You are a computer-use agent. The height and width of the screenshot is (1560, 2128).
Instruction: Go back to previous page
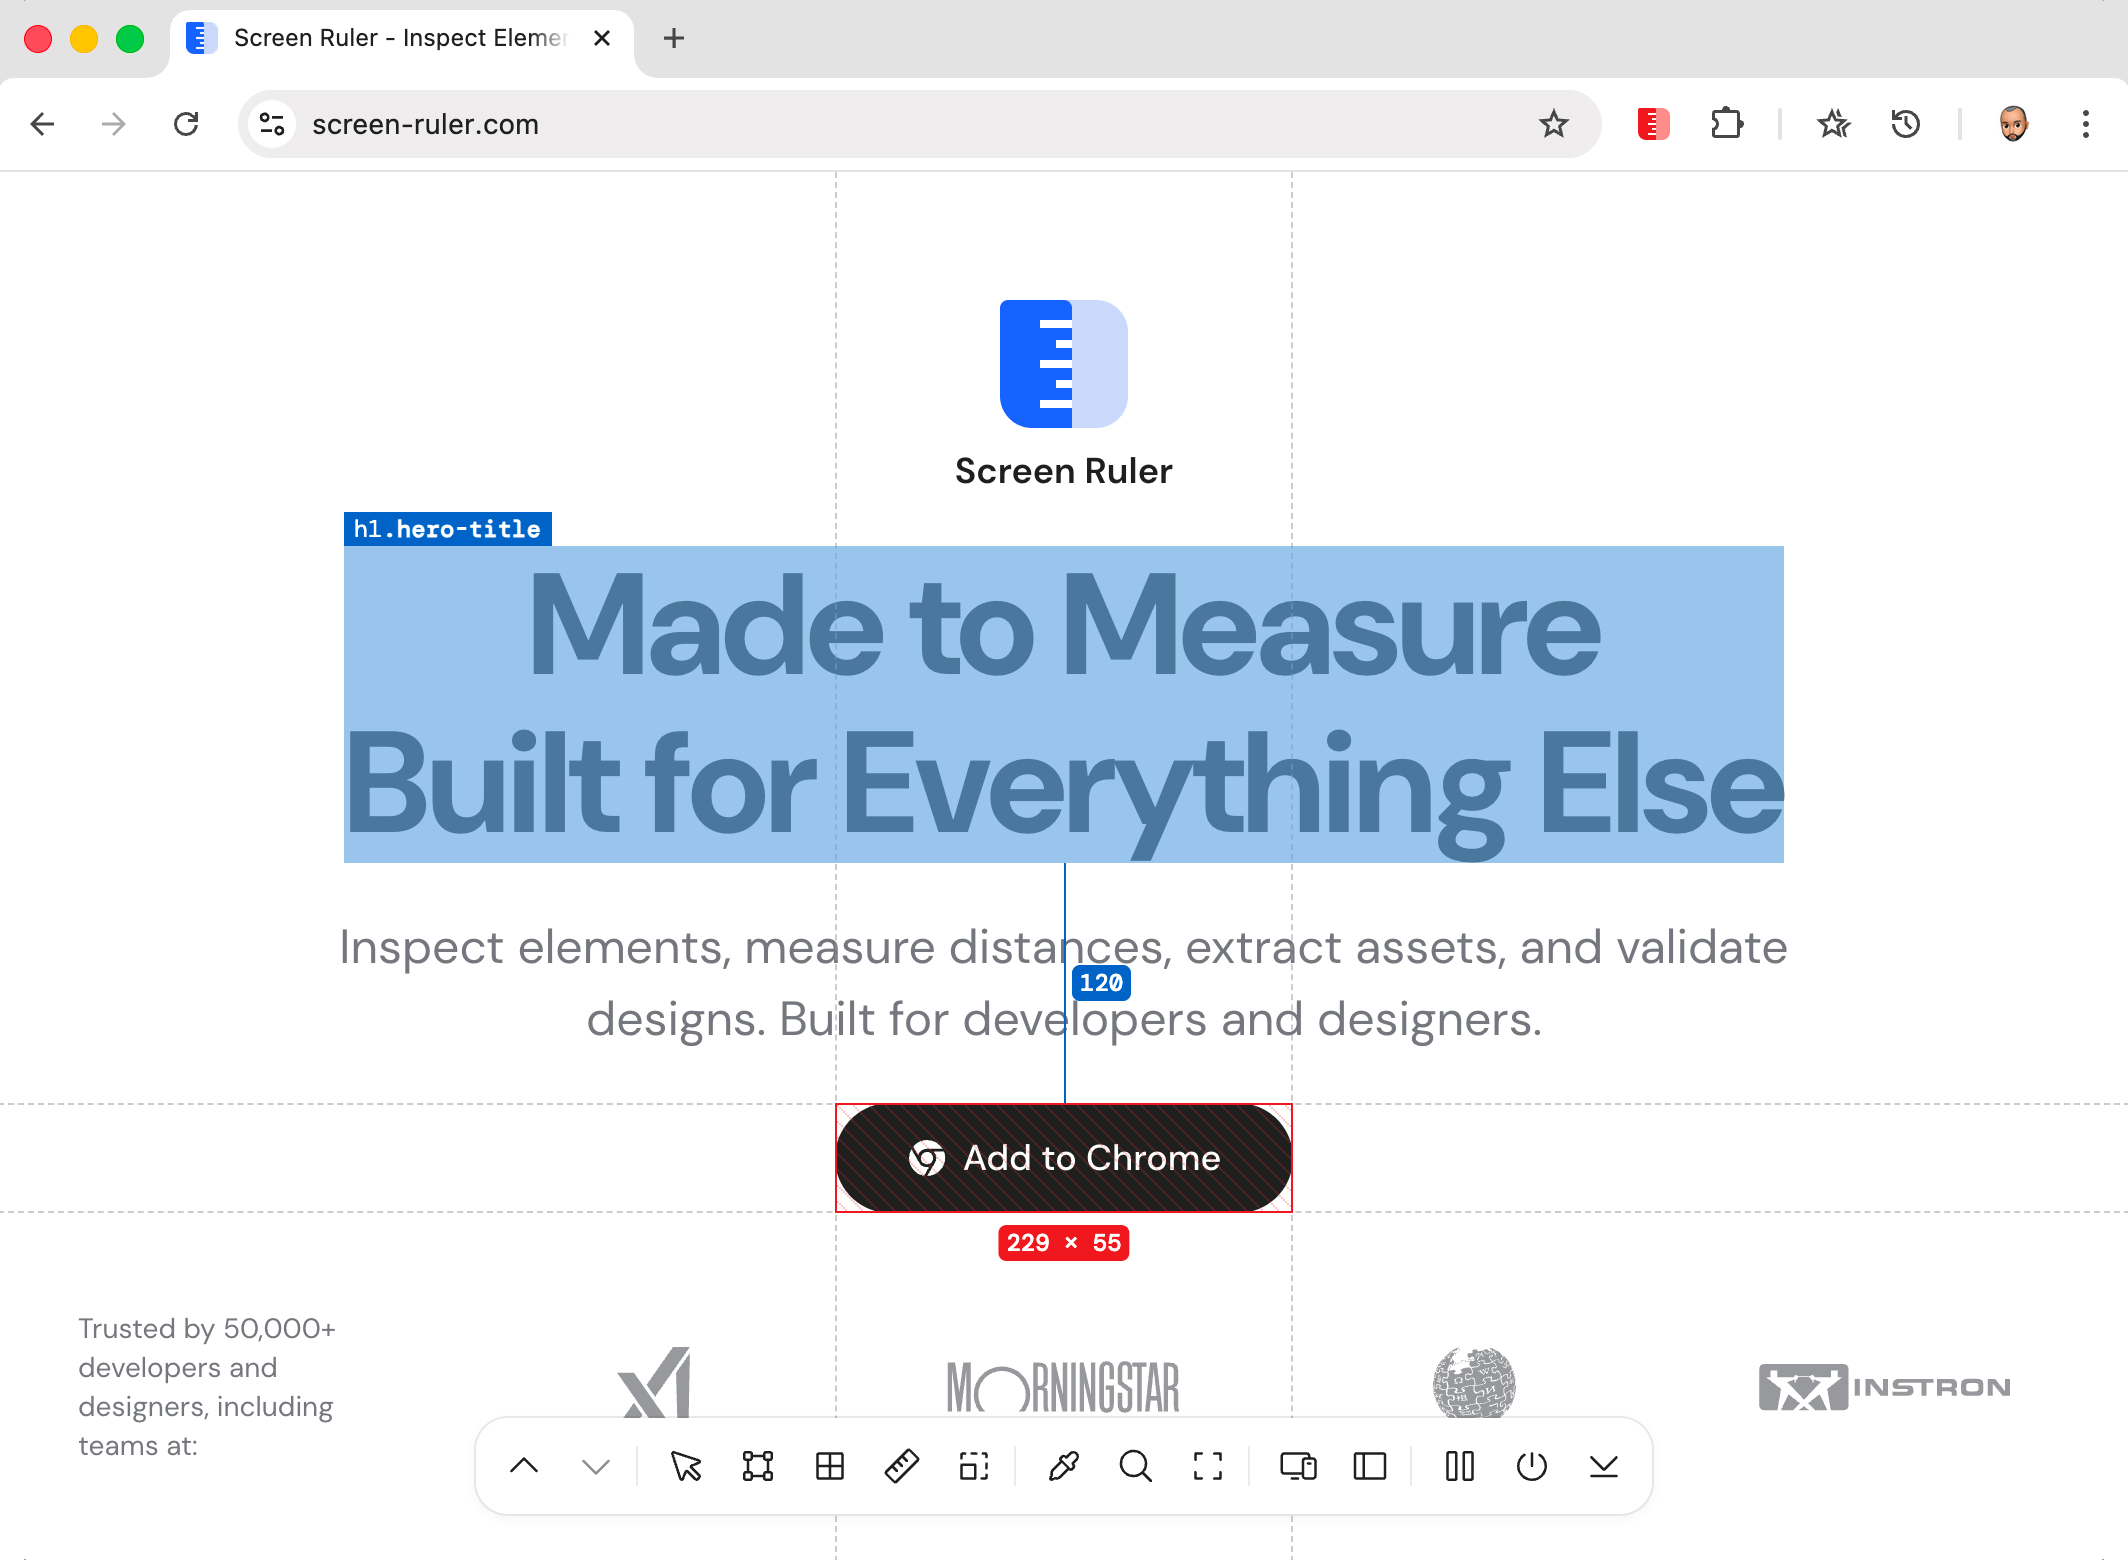coord(43,124)
